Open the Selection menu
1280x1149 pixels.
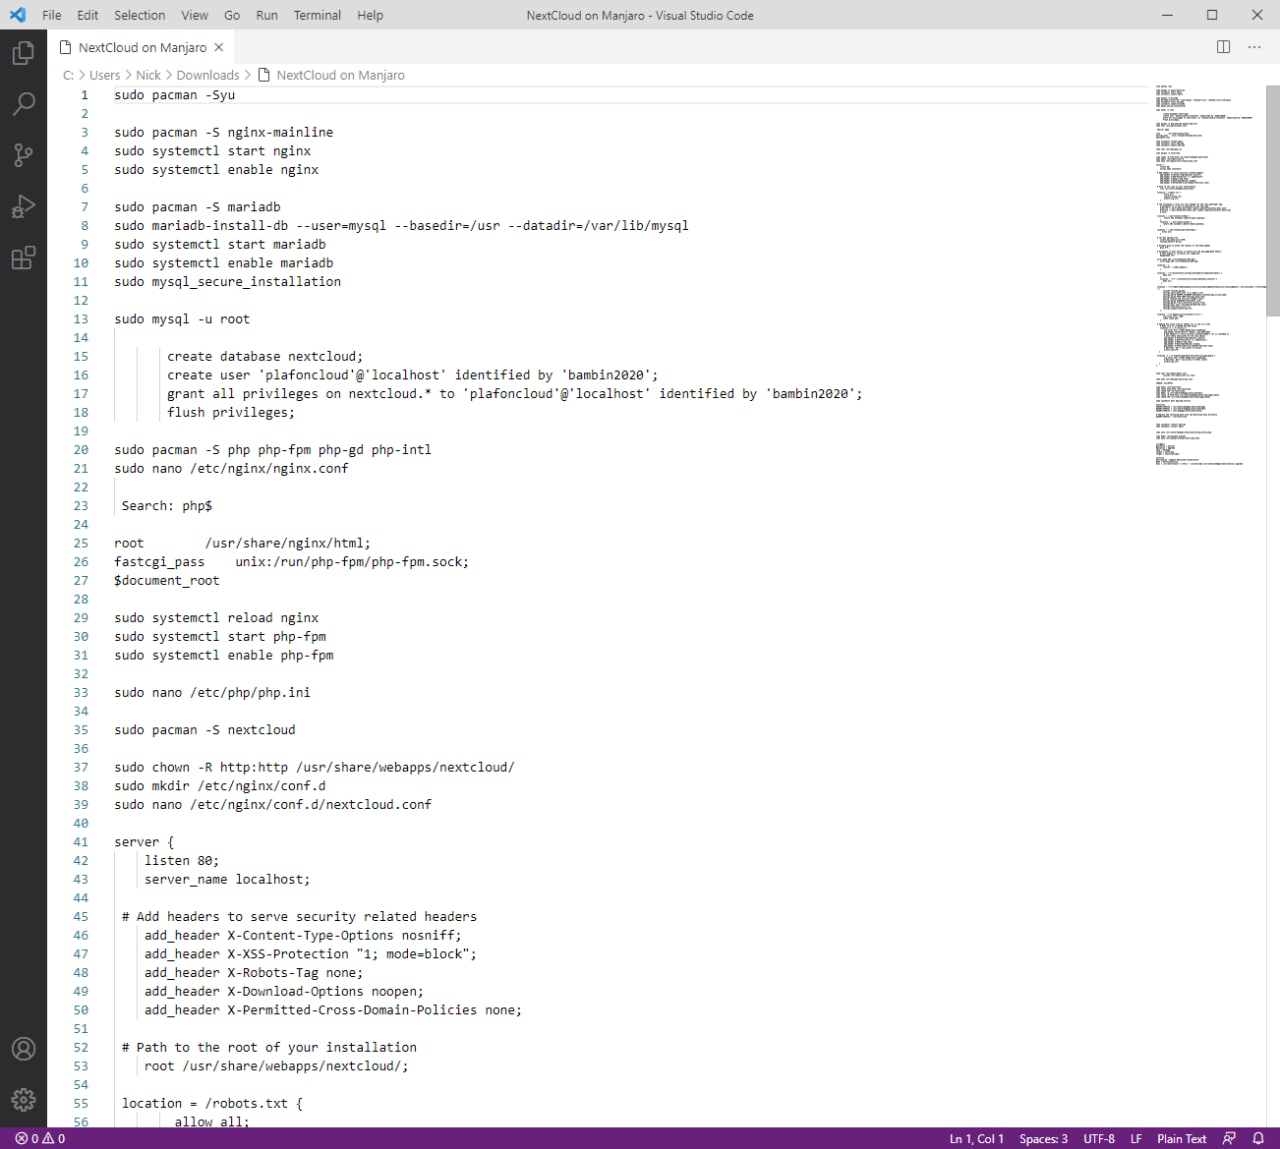click(x=139, y=15)
